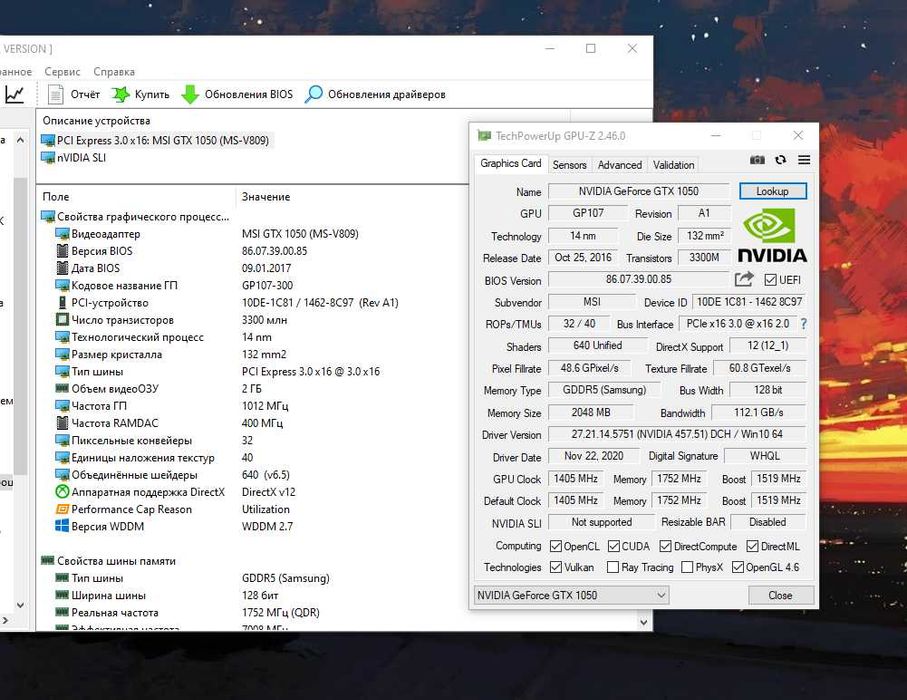Click the Версия WDDM Windows icon
907x700 pixels.
pyautogui.click(x=62, y=526)
